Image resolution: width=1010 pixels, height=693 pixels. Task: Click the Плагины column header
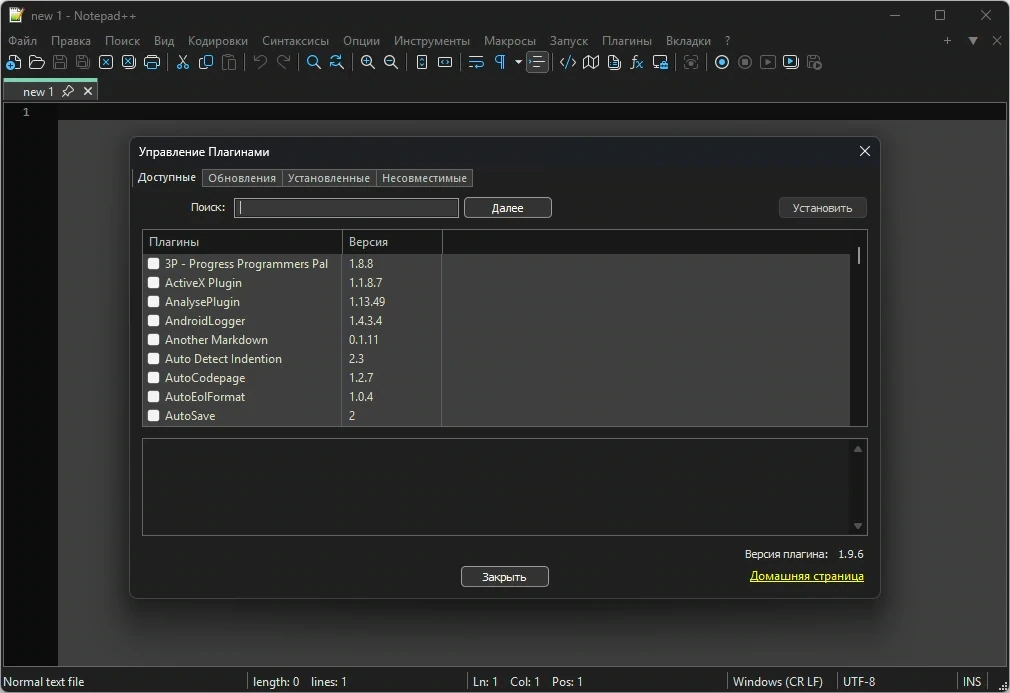pos(242,242)
